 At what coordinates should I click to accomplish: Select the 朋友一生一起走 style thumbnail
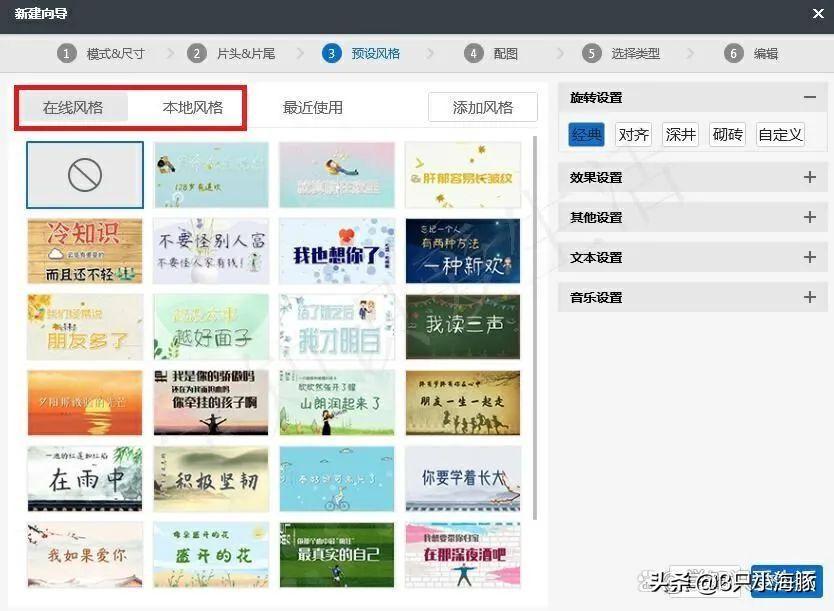[x=463, y=403]
